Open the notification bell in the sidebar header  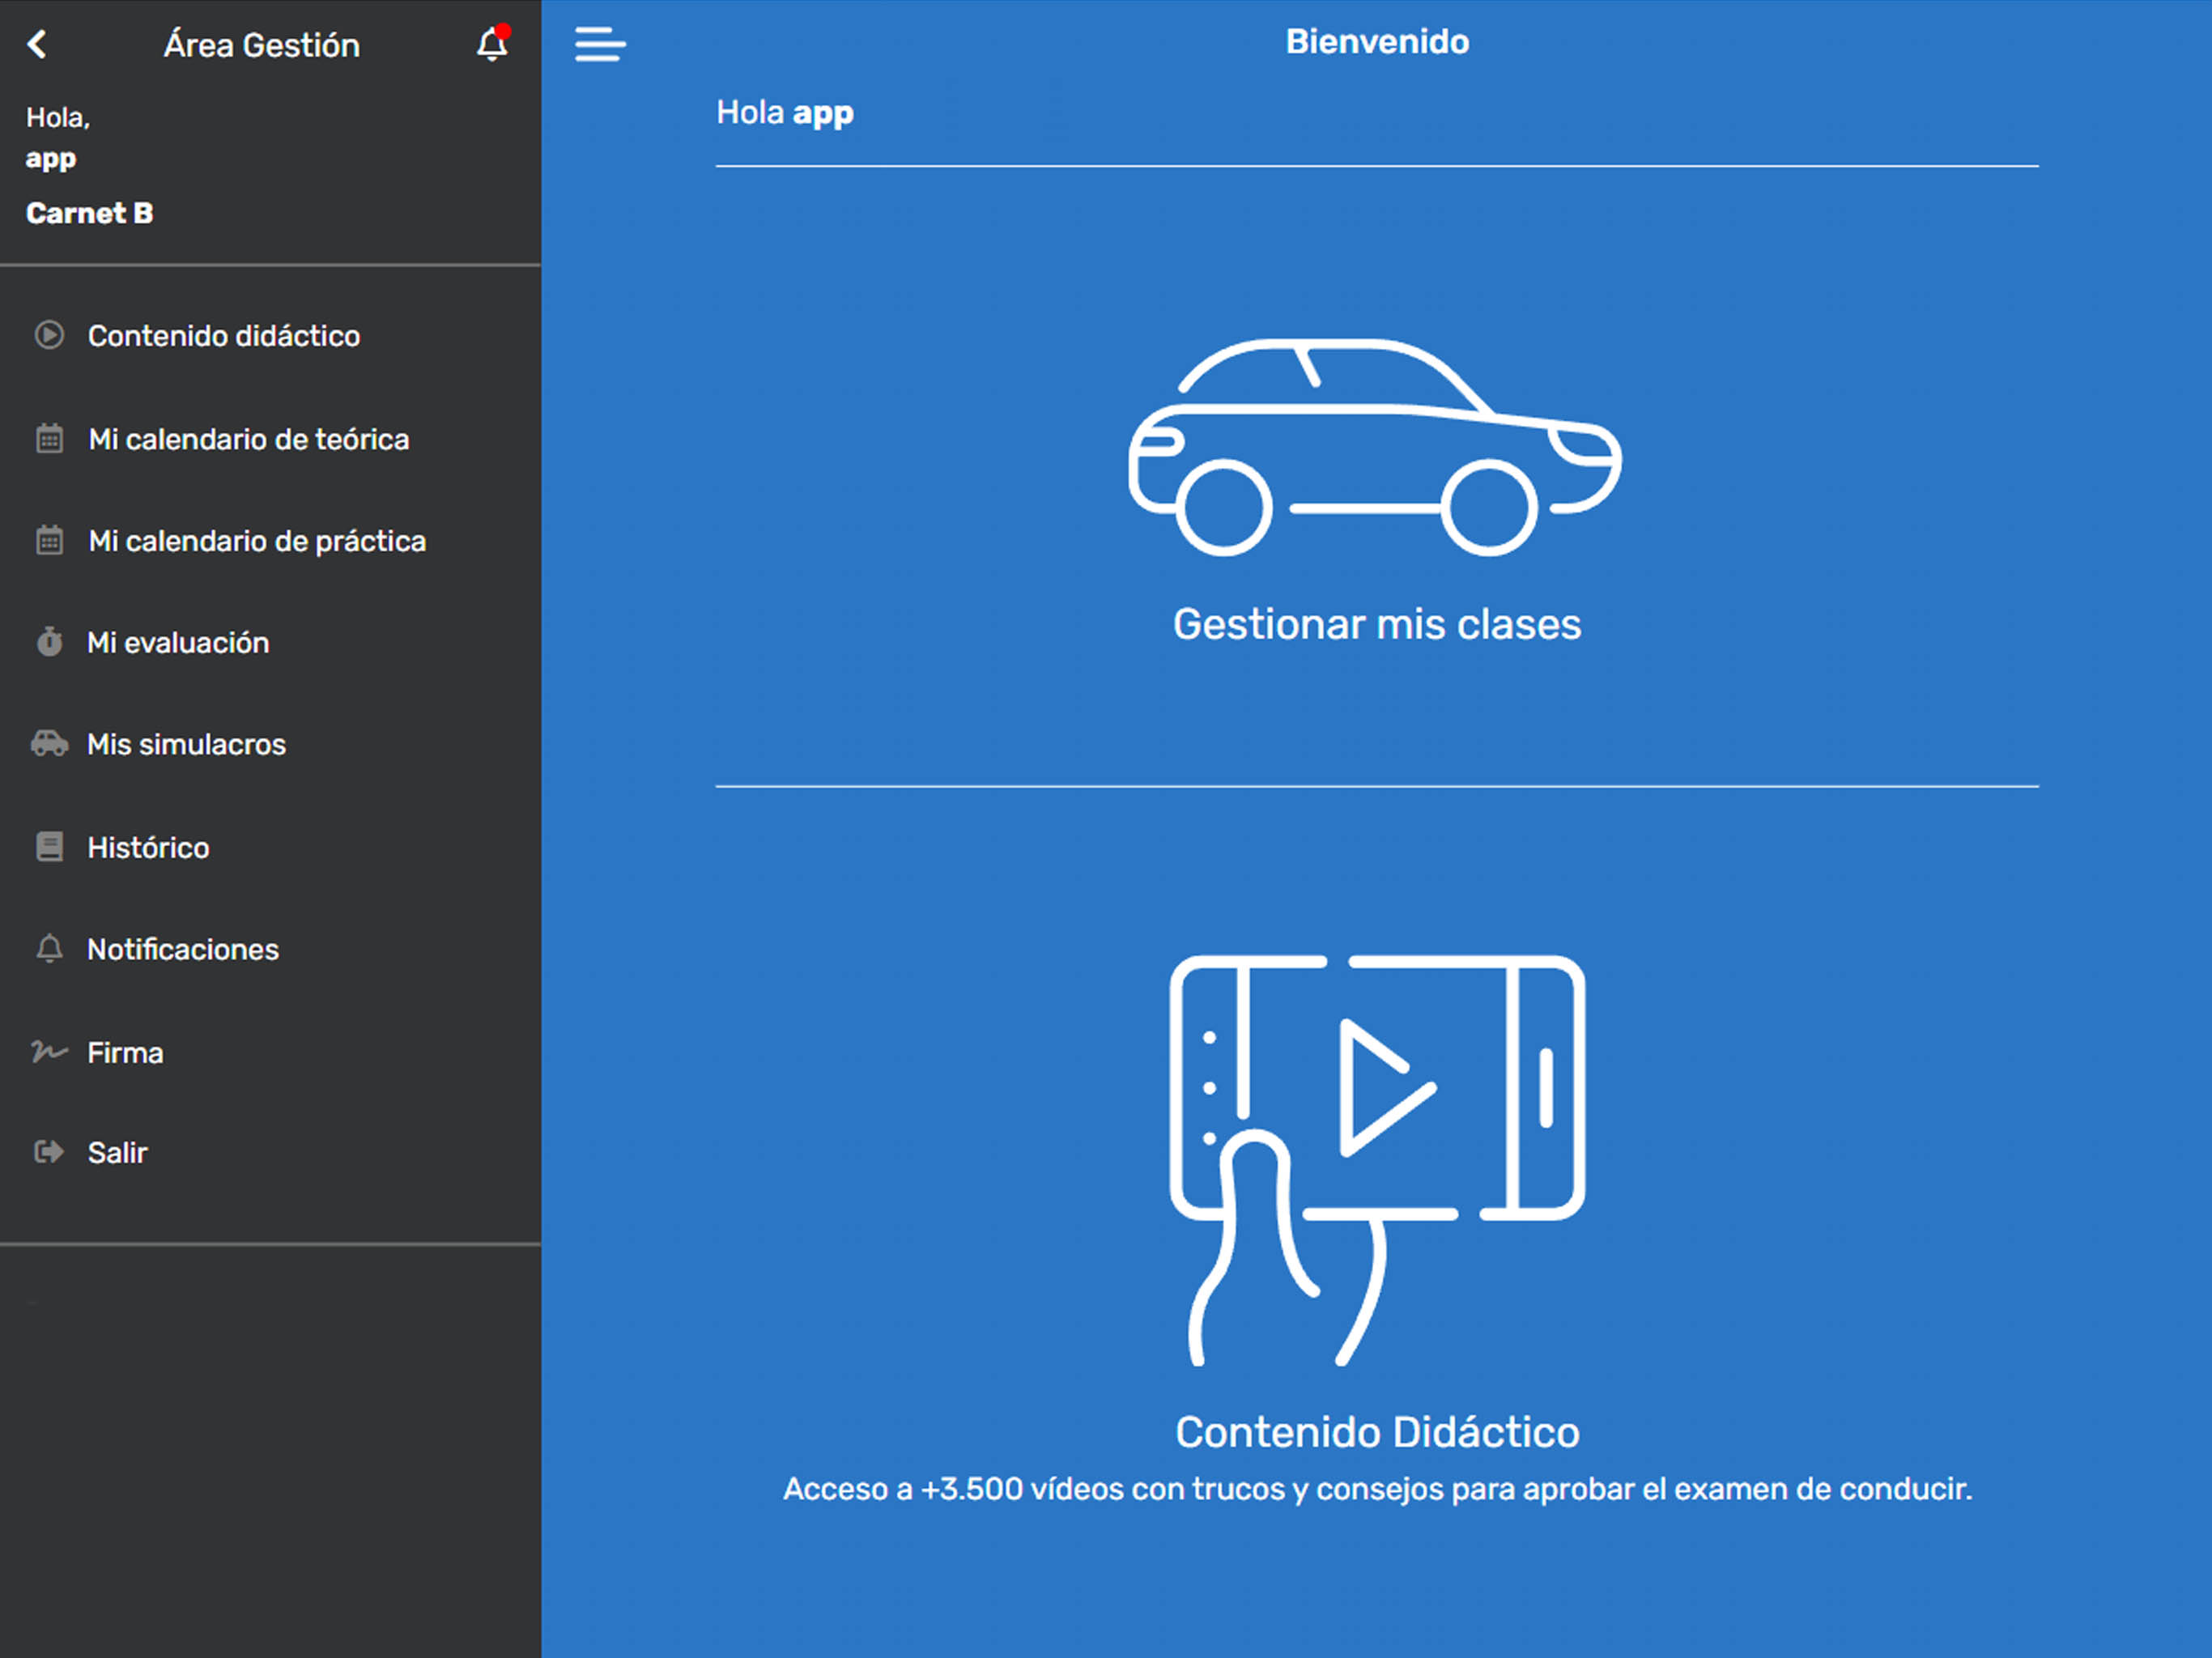tap(492, 43)
